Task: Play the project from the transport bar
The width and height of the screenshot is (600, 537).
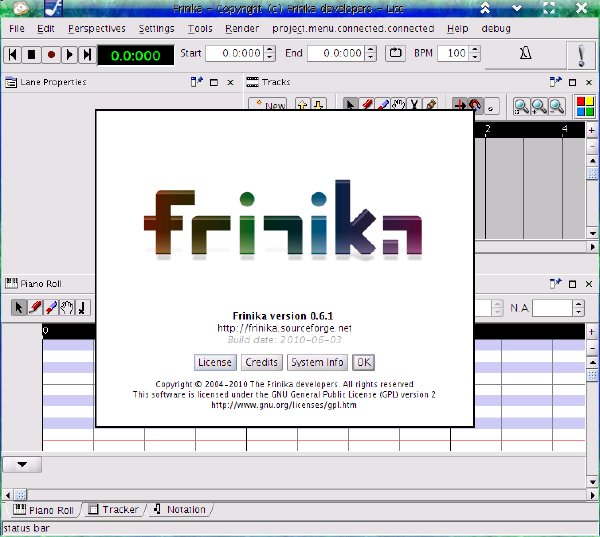Action: click(x=69, y=54)
